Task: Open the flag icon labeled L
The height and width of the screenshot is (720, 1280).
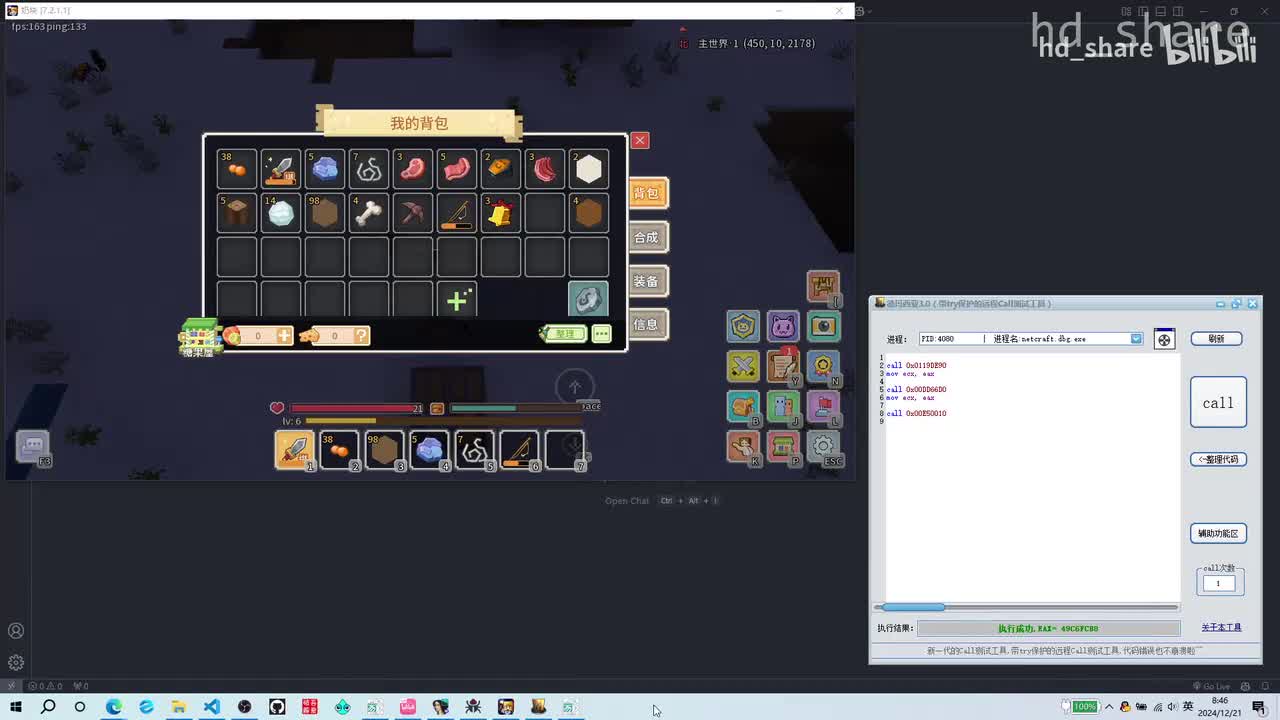Action: coord(823,406)
